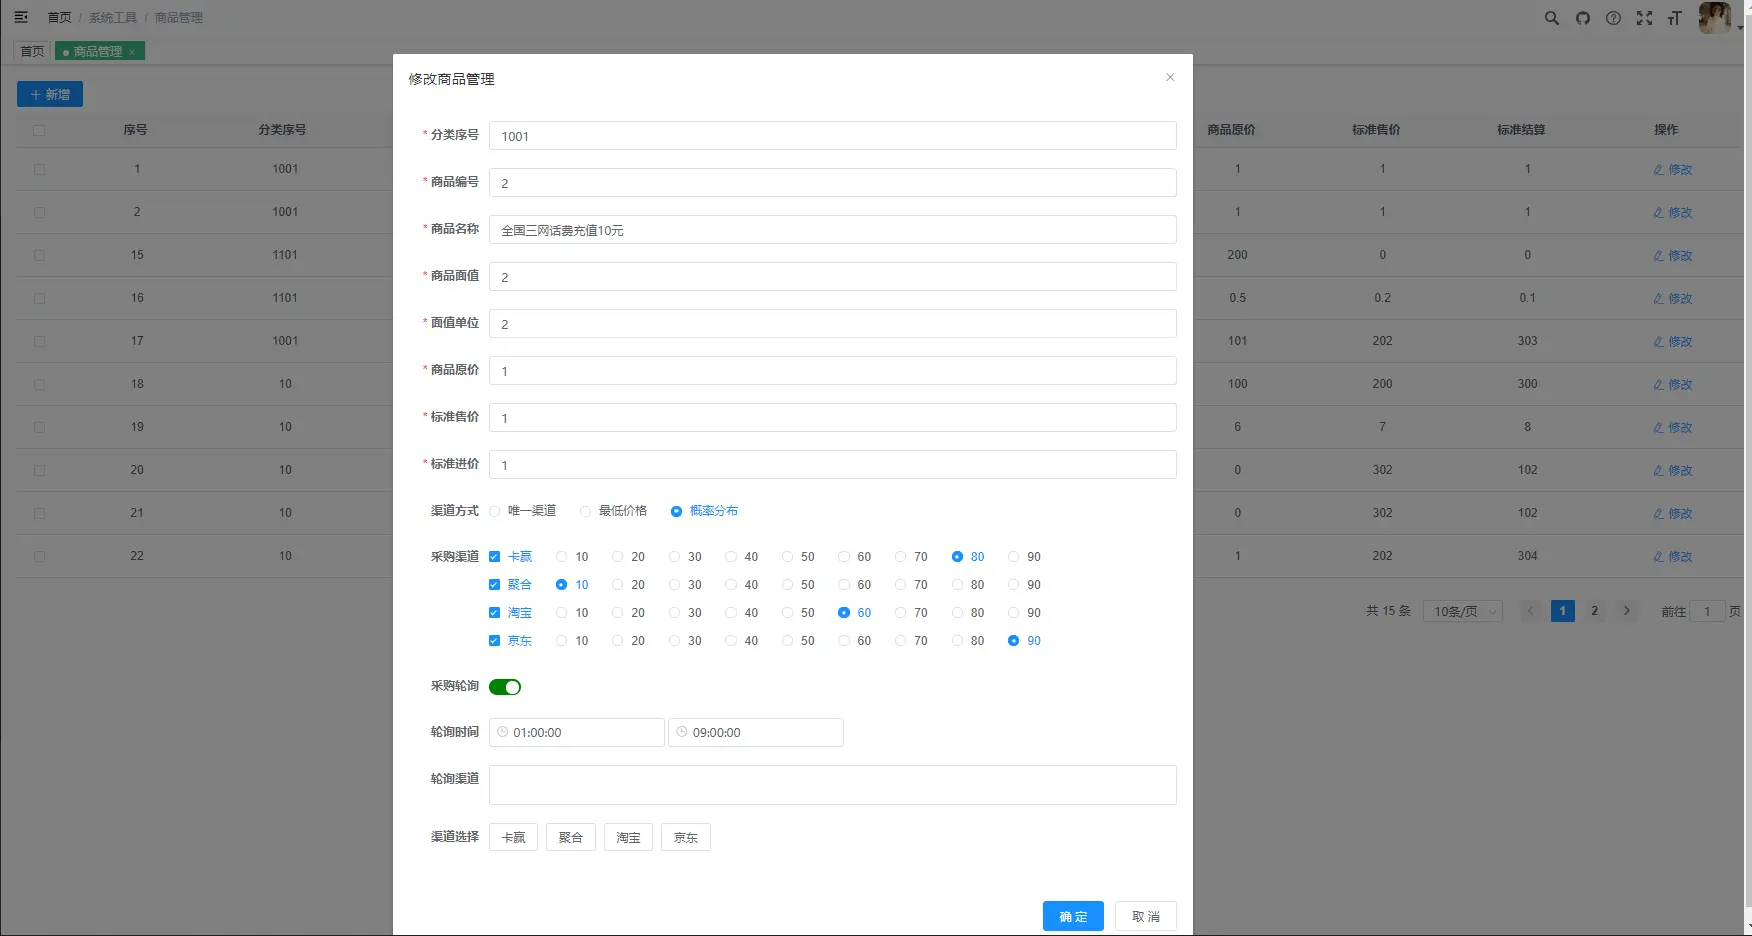The image size is (1752, 936).
Task: Select 30 for the 淘宝 row
Action: tap(685, 613)
